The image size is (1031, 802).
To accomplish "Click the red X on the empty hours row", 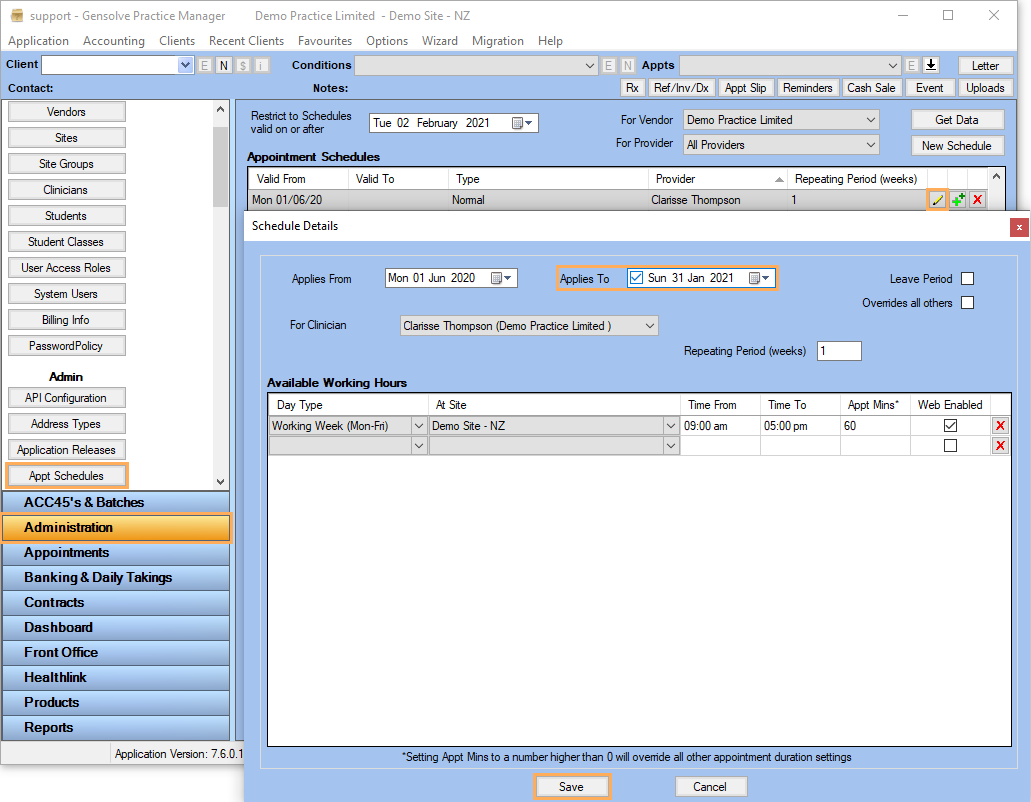I will coord(1000,445).
